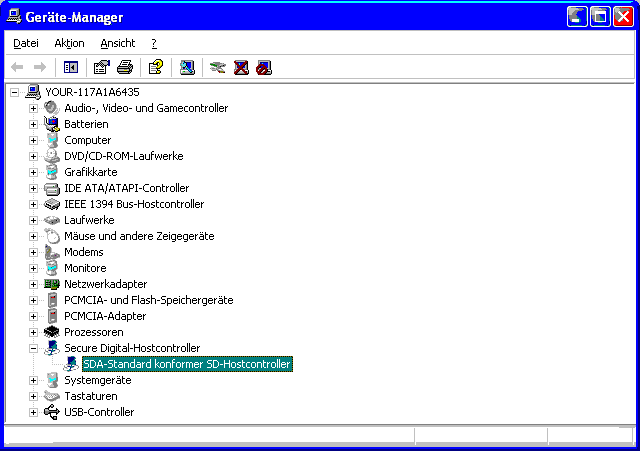Expand the USB-Controller node
The height and width of the screenshot is (451, 640).
pos(33,412)
